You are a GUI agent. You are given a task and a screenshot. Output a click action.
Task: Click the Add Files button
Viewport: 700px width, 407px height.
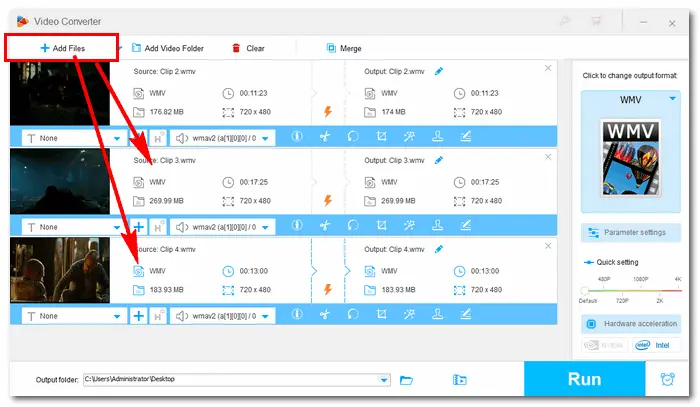(x=62, y=48)
